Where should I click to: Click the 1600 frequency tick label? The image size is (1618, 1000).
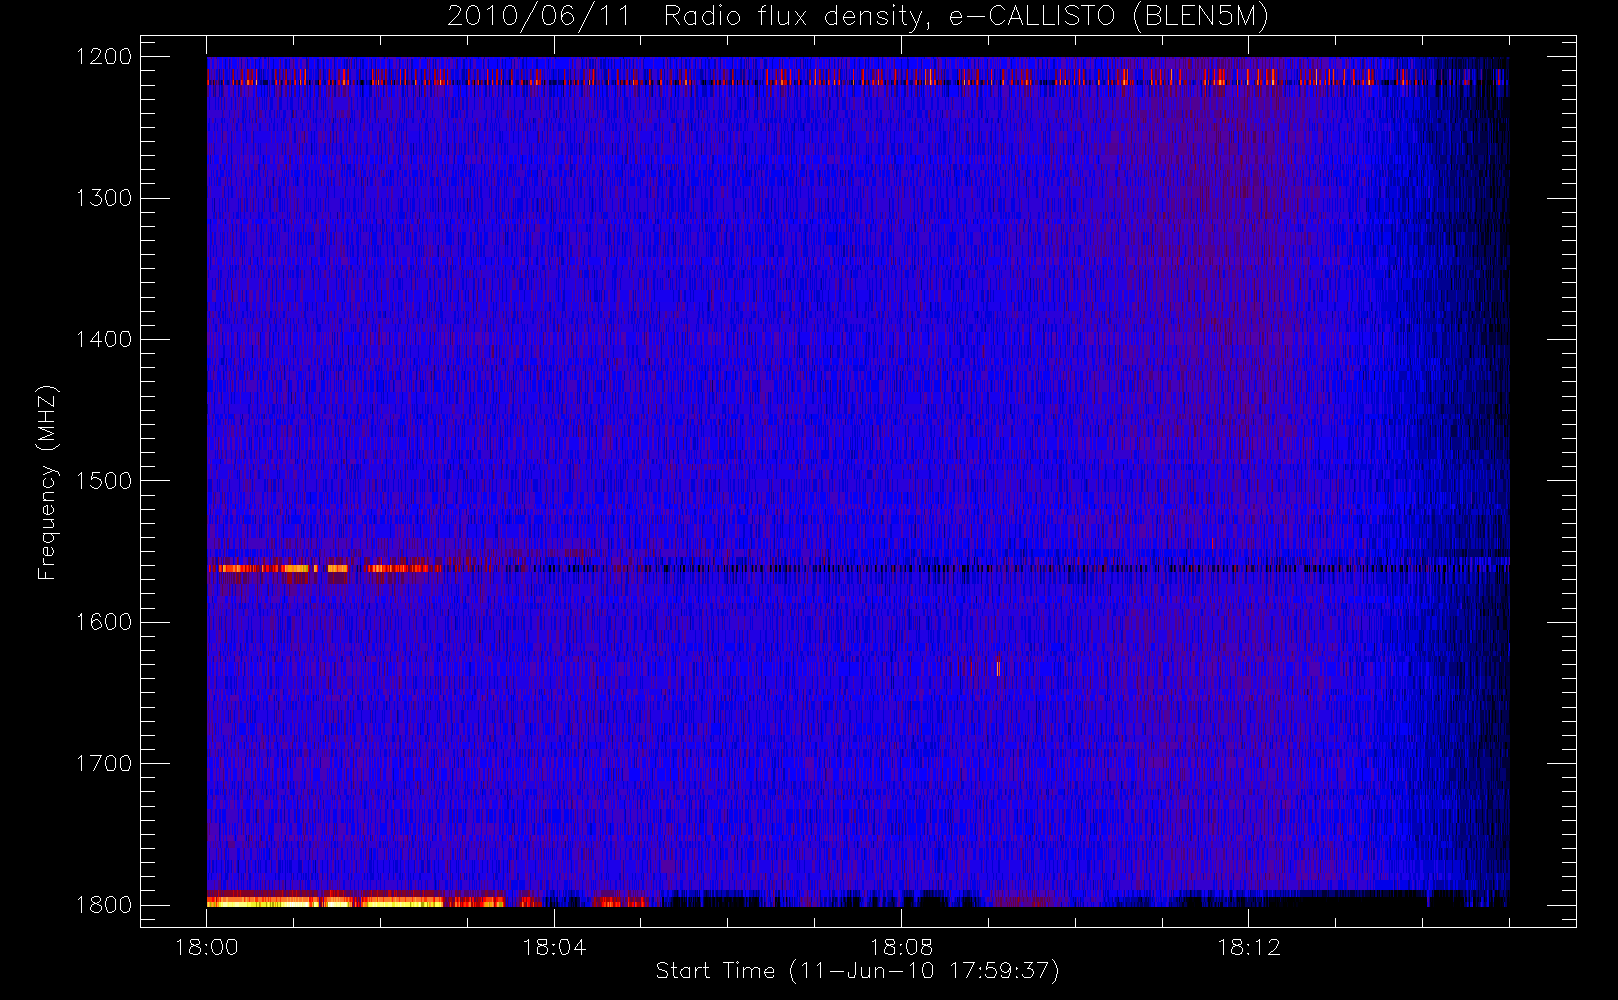[x=104, y=621]
